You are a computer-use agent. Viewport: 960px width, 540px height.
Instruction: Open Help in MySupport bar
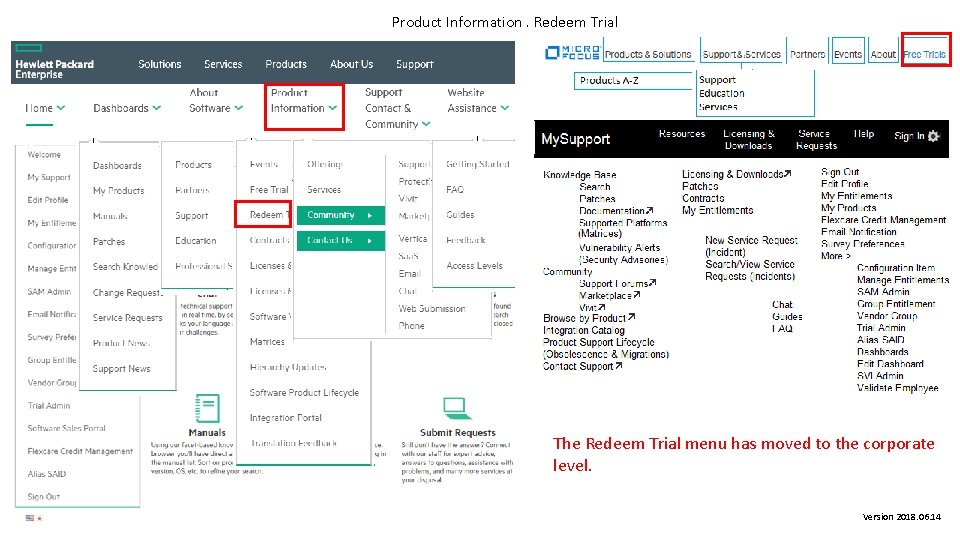[x=864, y=133]
